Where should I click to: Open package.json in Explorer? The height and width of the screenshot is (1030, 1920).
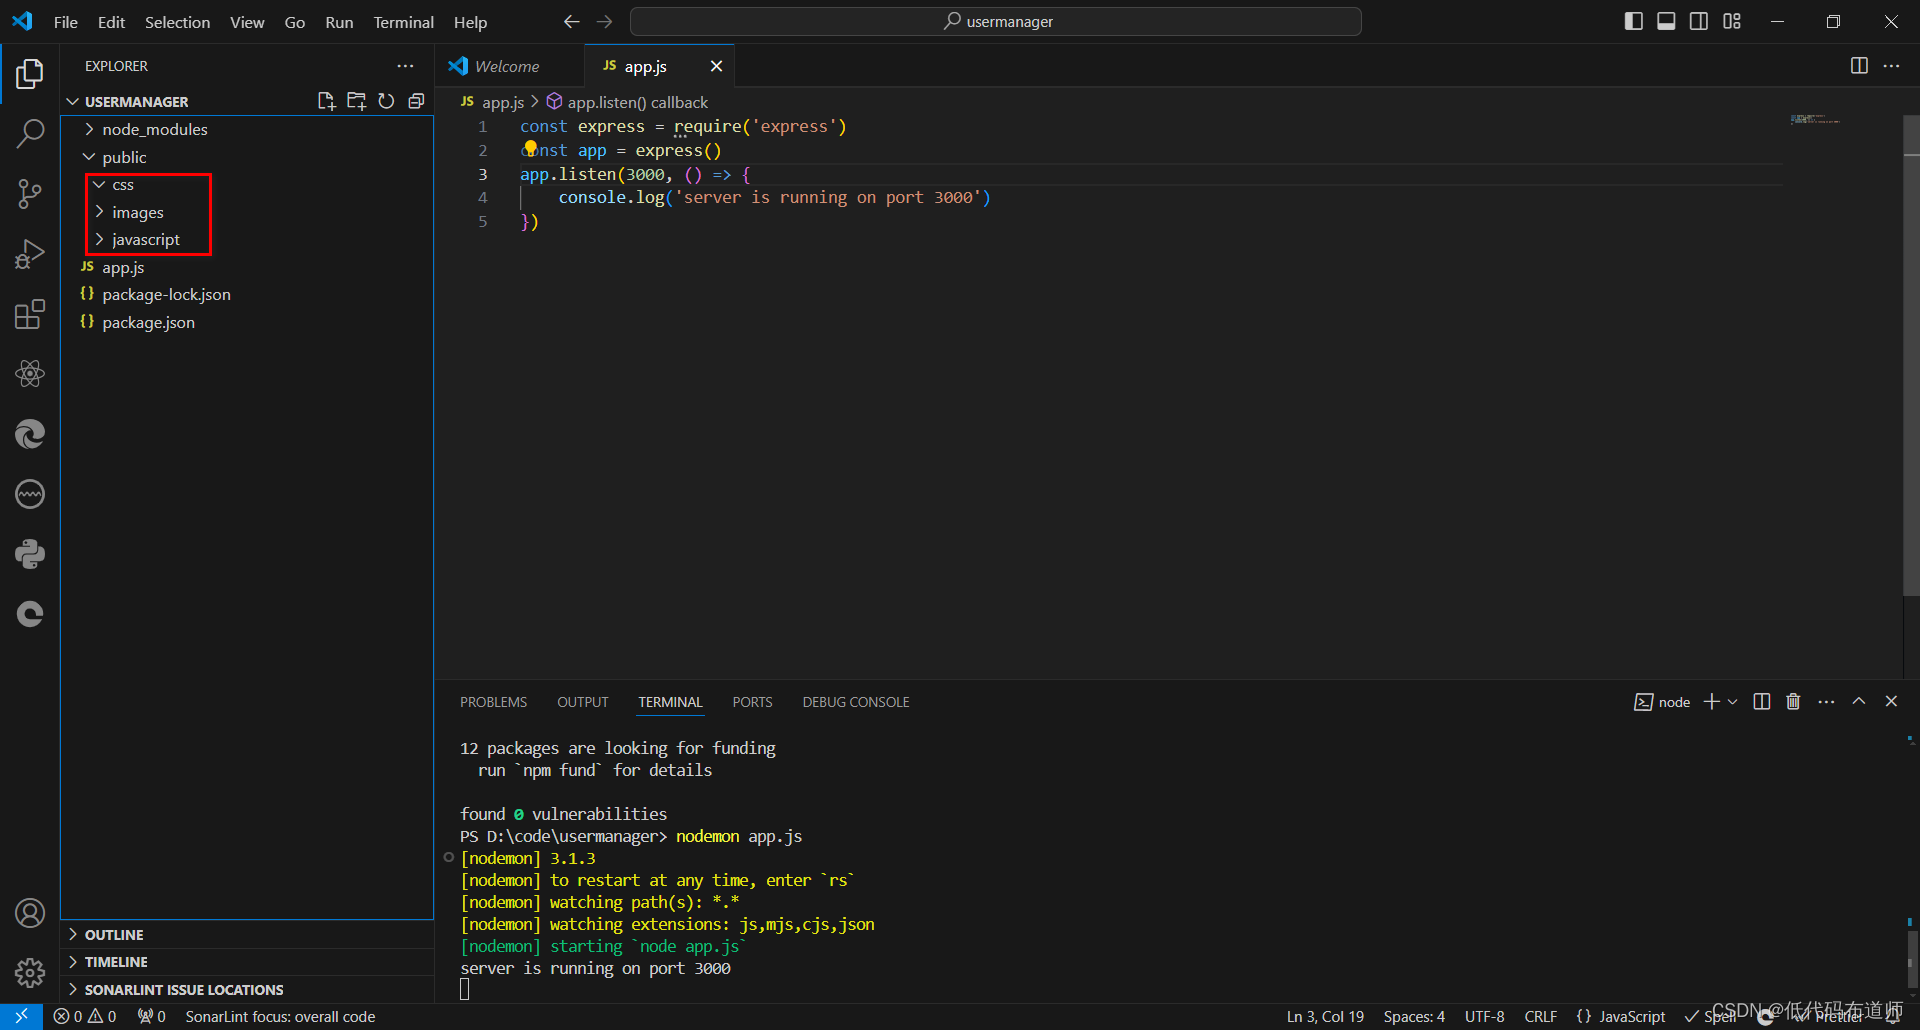pyautogui.click(x=246, y=322)
